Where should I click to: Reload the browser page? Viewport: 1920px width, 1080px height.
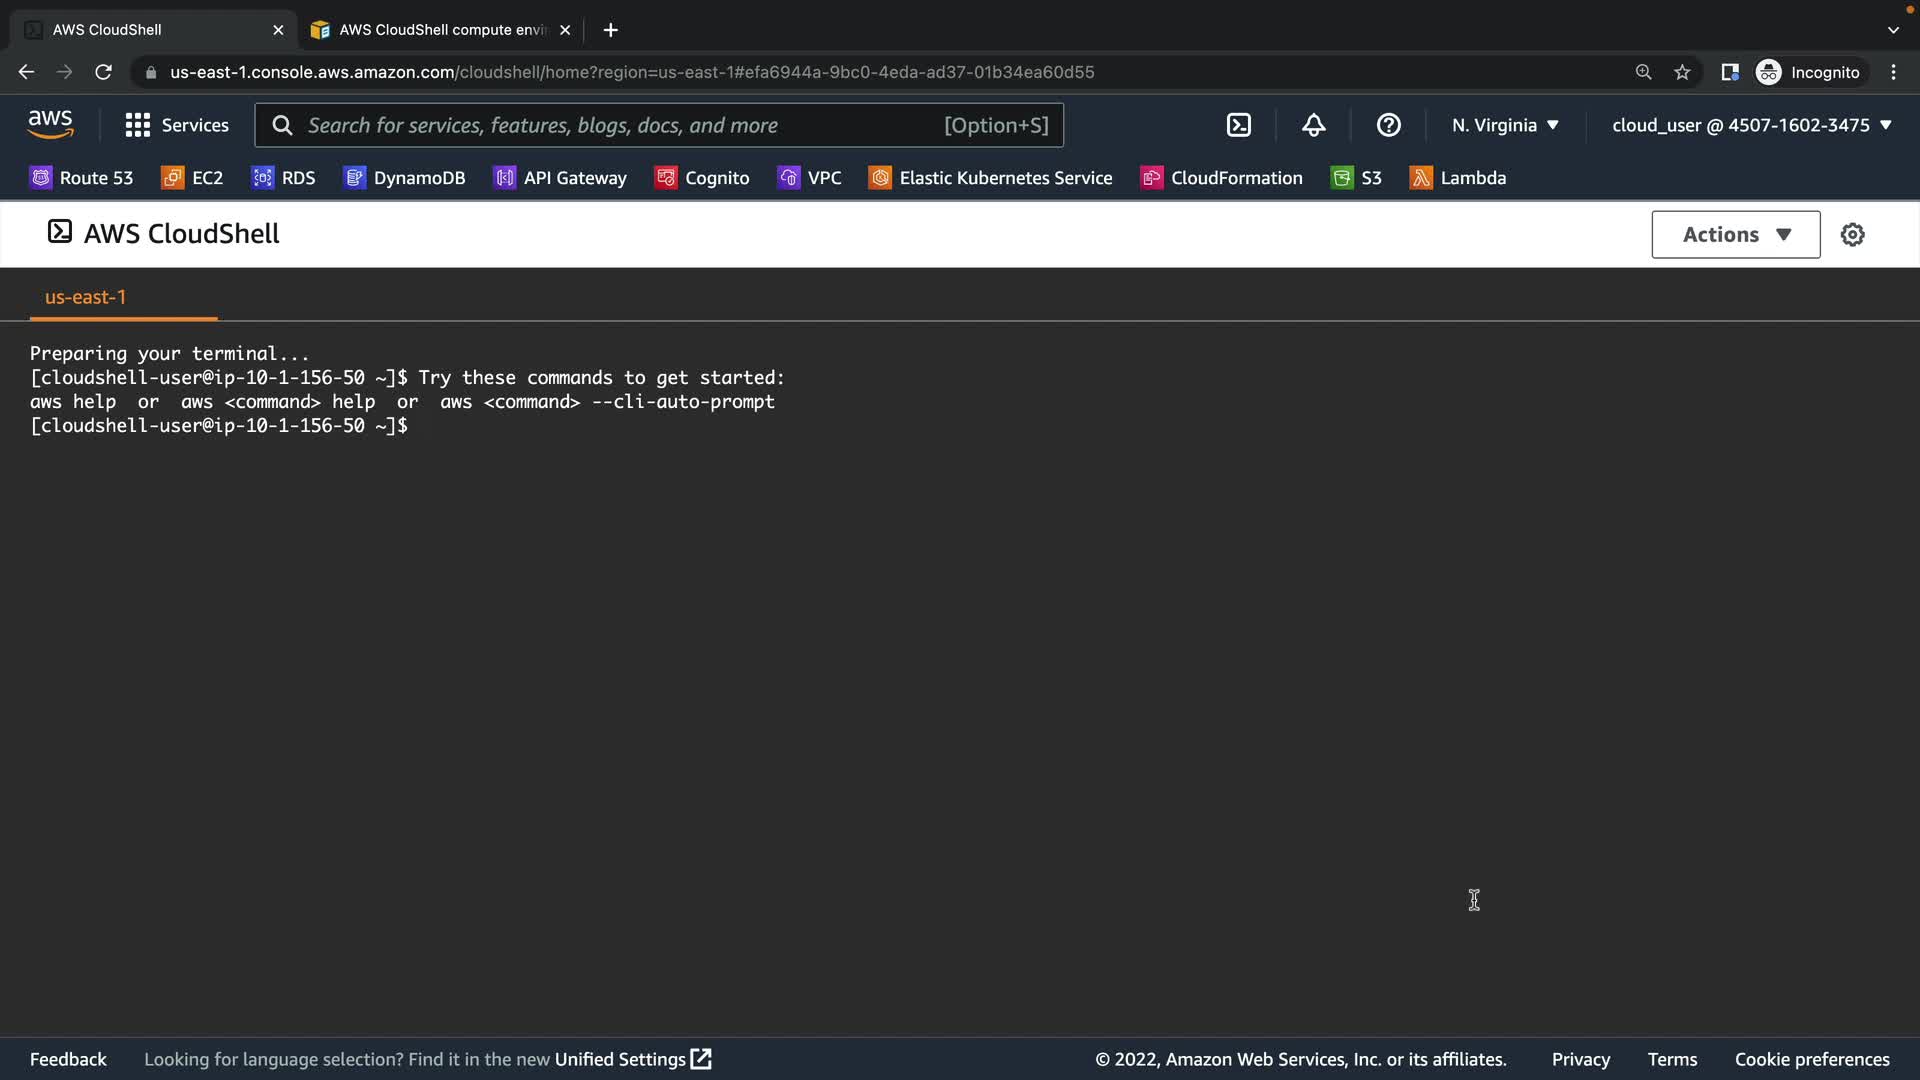pyautogui.click(x=103, y=72)
